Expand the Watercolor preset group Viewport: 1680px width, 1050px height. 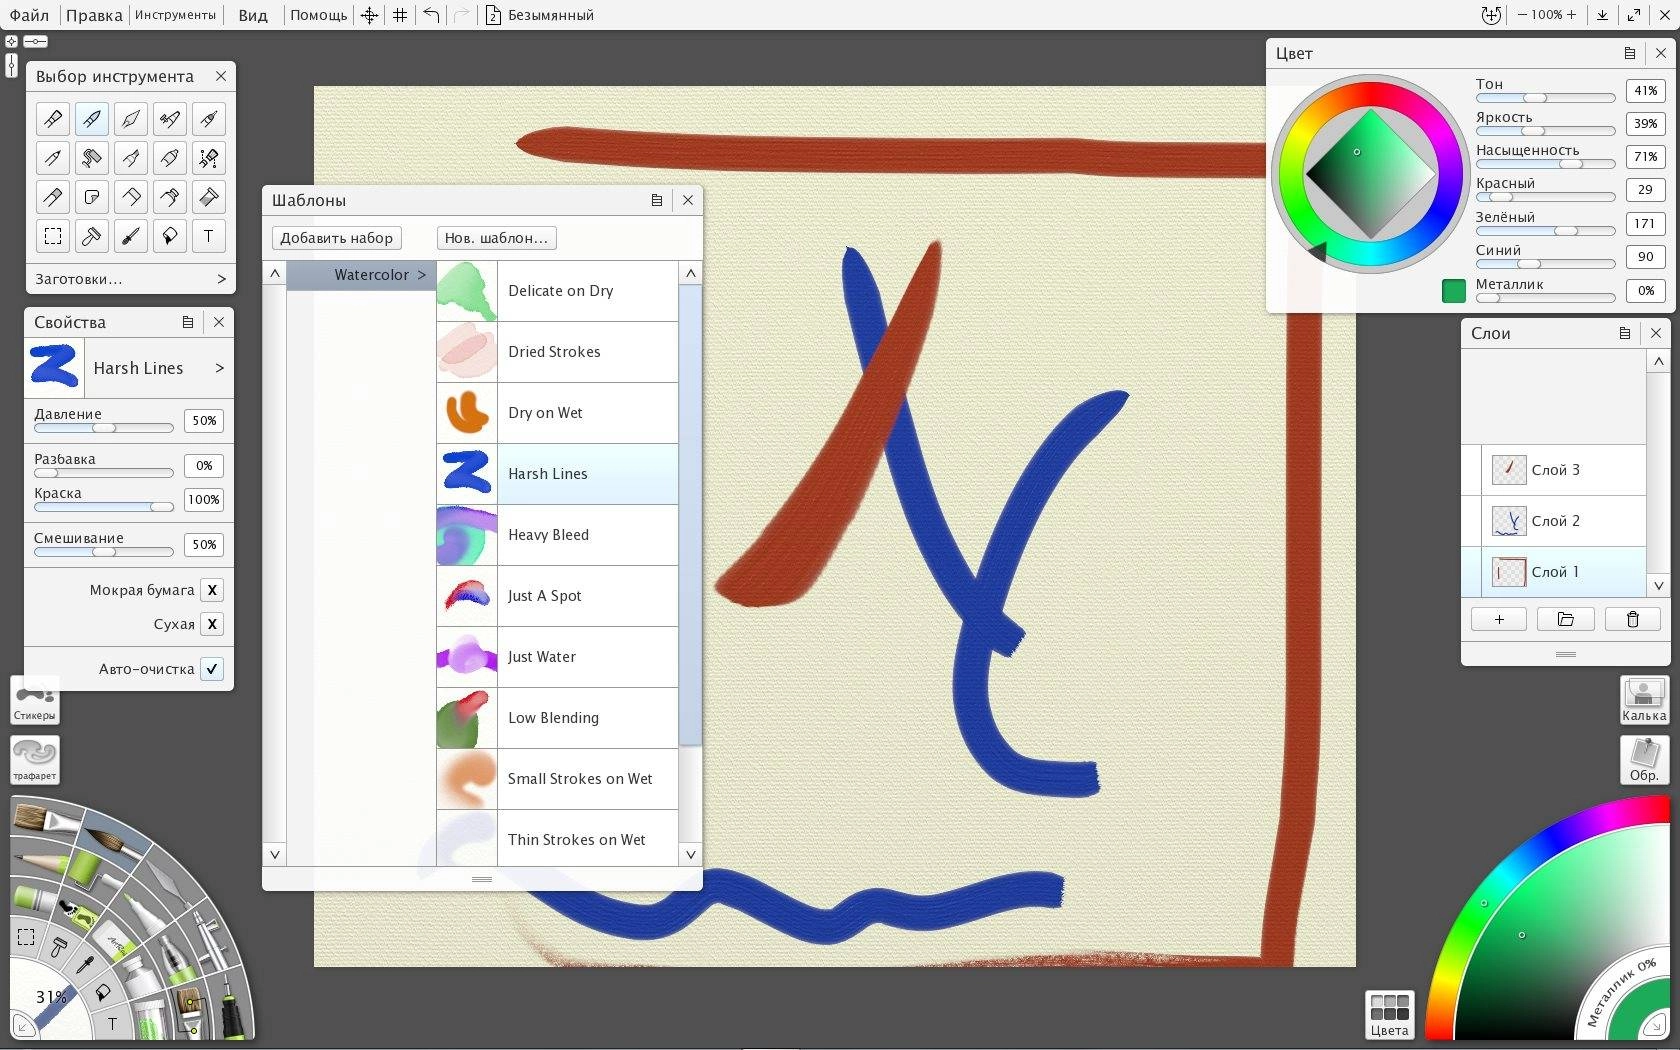pyautogui.click(x=361, y=275)
